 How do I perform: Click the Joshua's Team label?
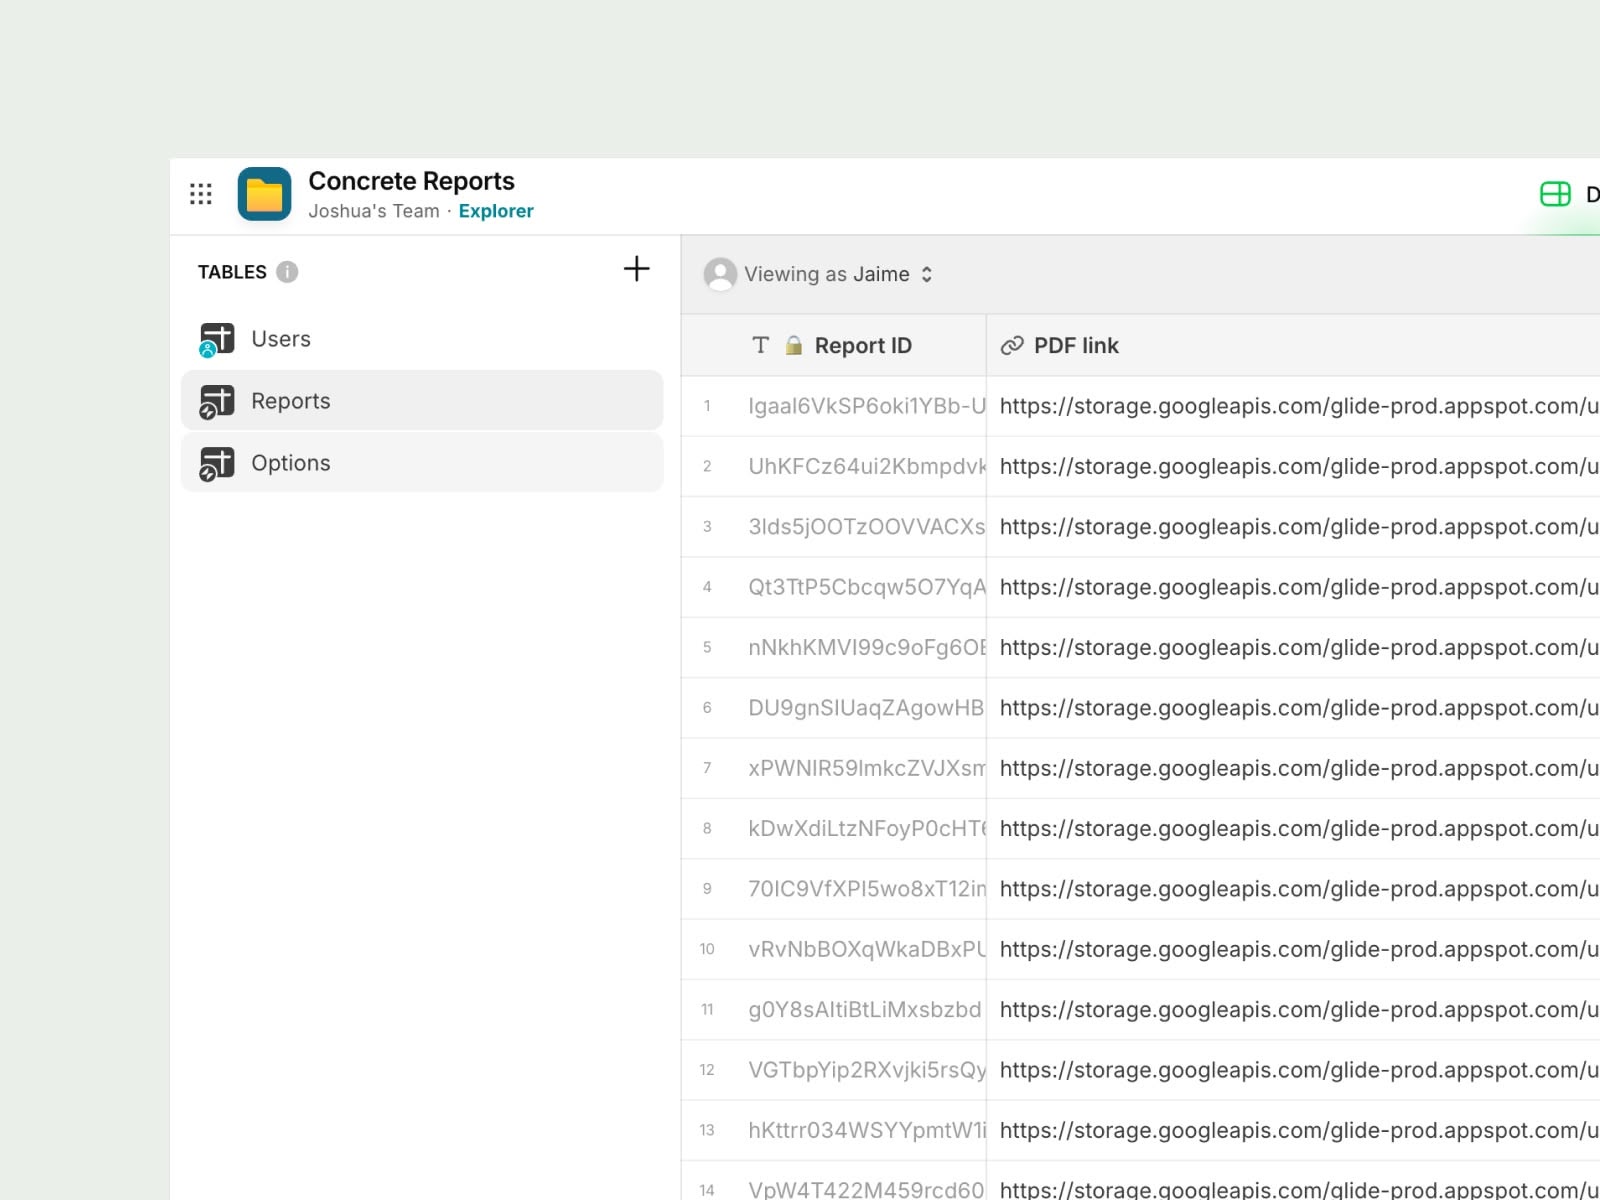374,211
